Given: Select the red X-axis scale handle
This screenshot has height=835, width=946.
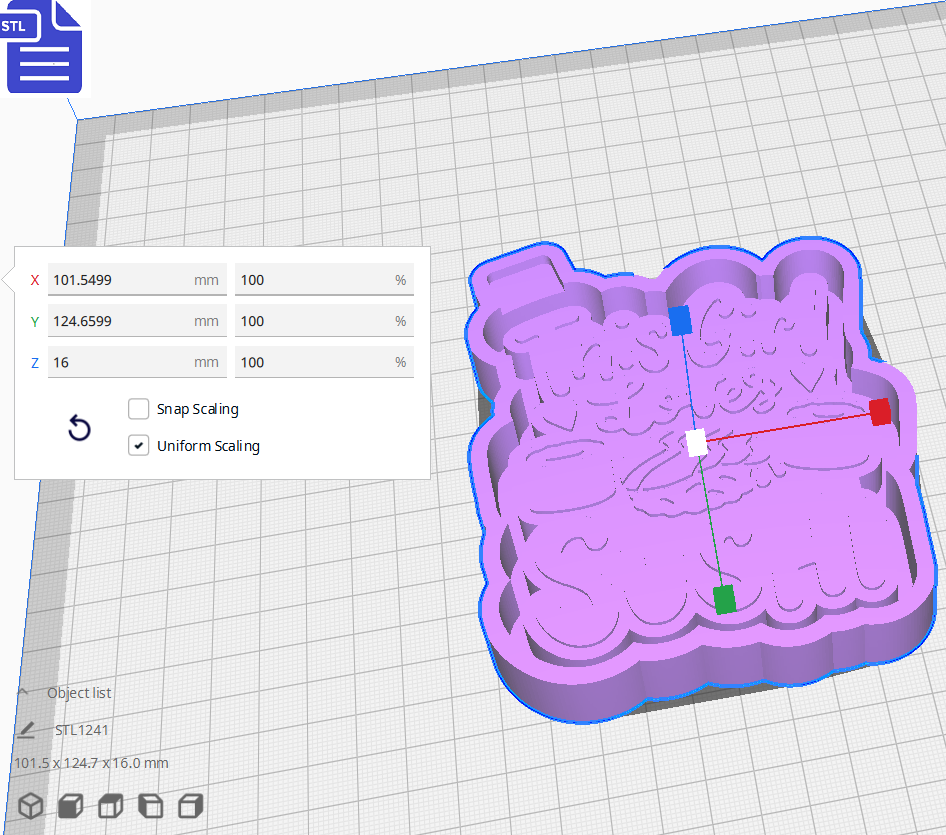Looking at the screenshot, I should pyautogui.click(x=882, y=413).
